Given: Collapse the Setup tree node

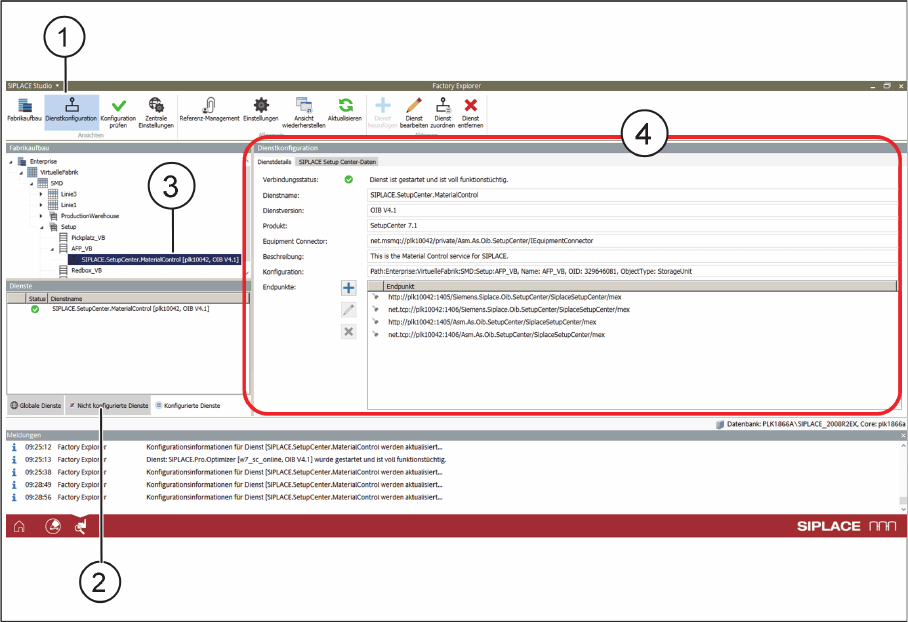Looking at the screenshot, I should [x=41, y=227].
